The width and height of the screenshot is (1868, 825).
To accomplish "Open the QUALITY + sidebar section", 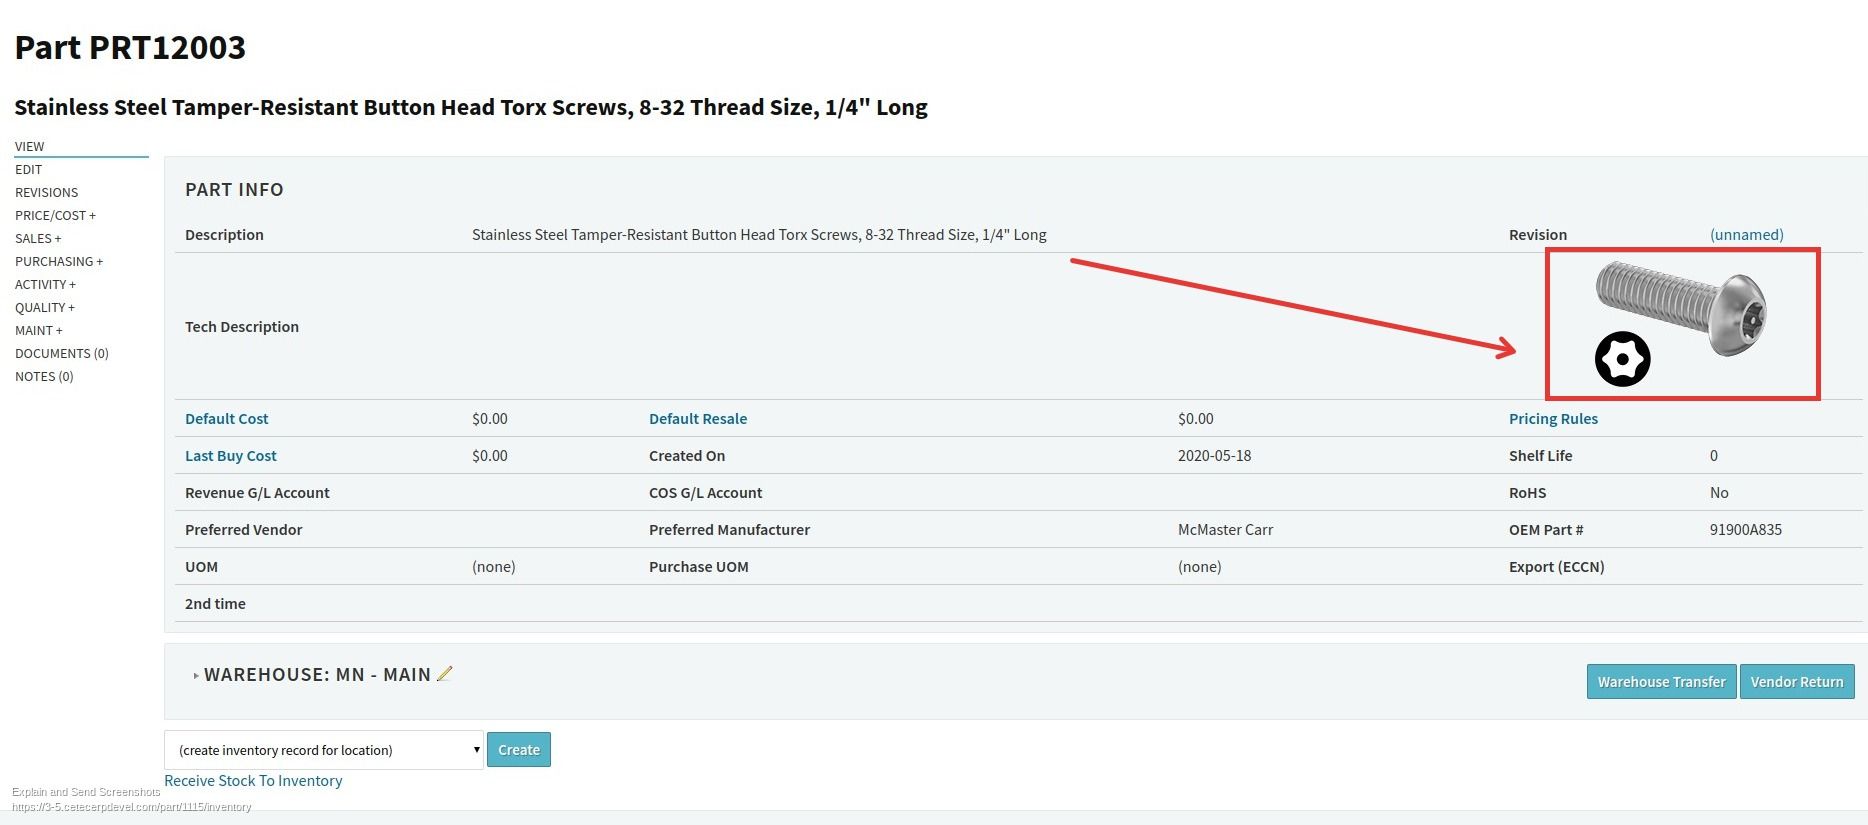I will tap(45, 307).
